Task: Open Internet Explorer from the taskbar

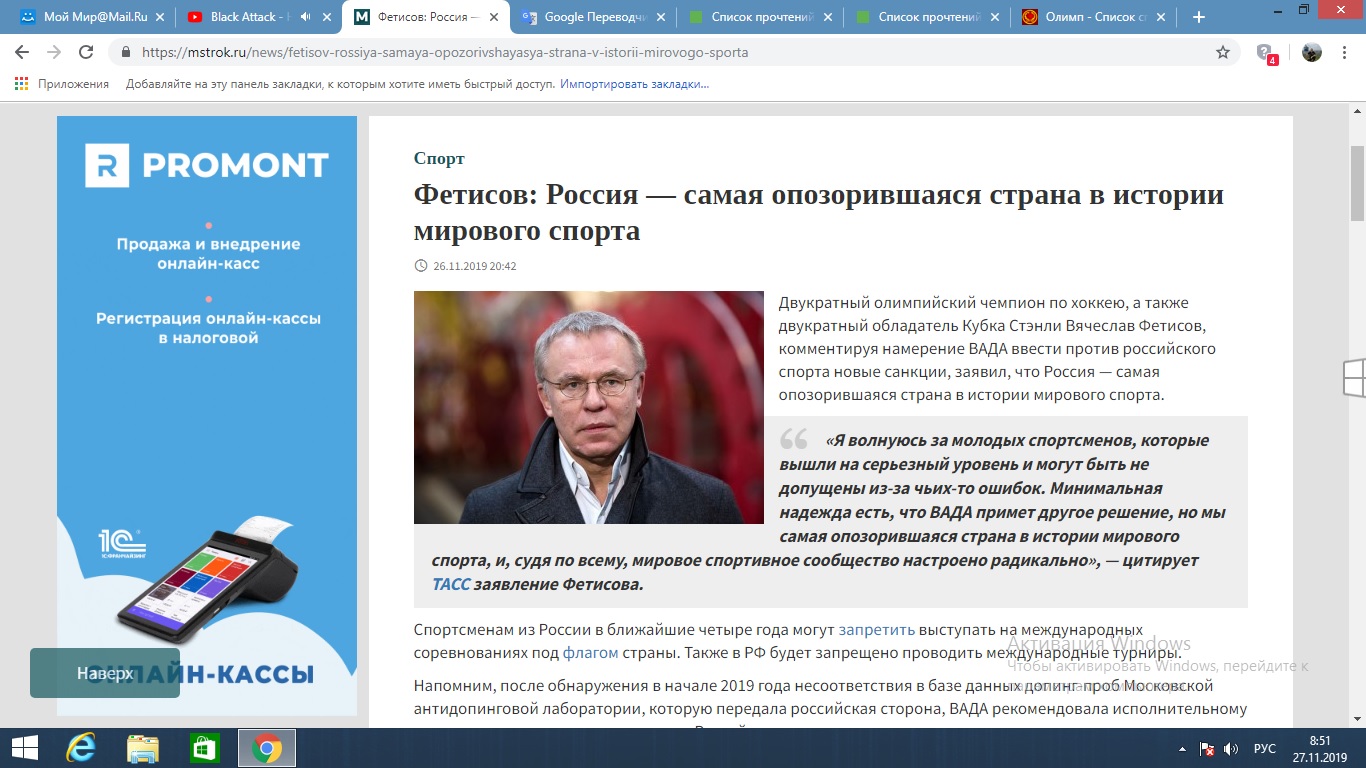Action: (x=80, y=748)
